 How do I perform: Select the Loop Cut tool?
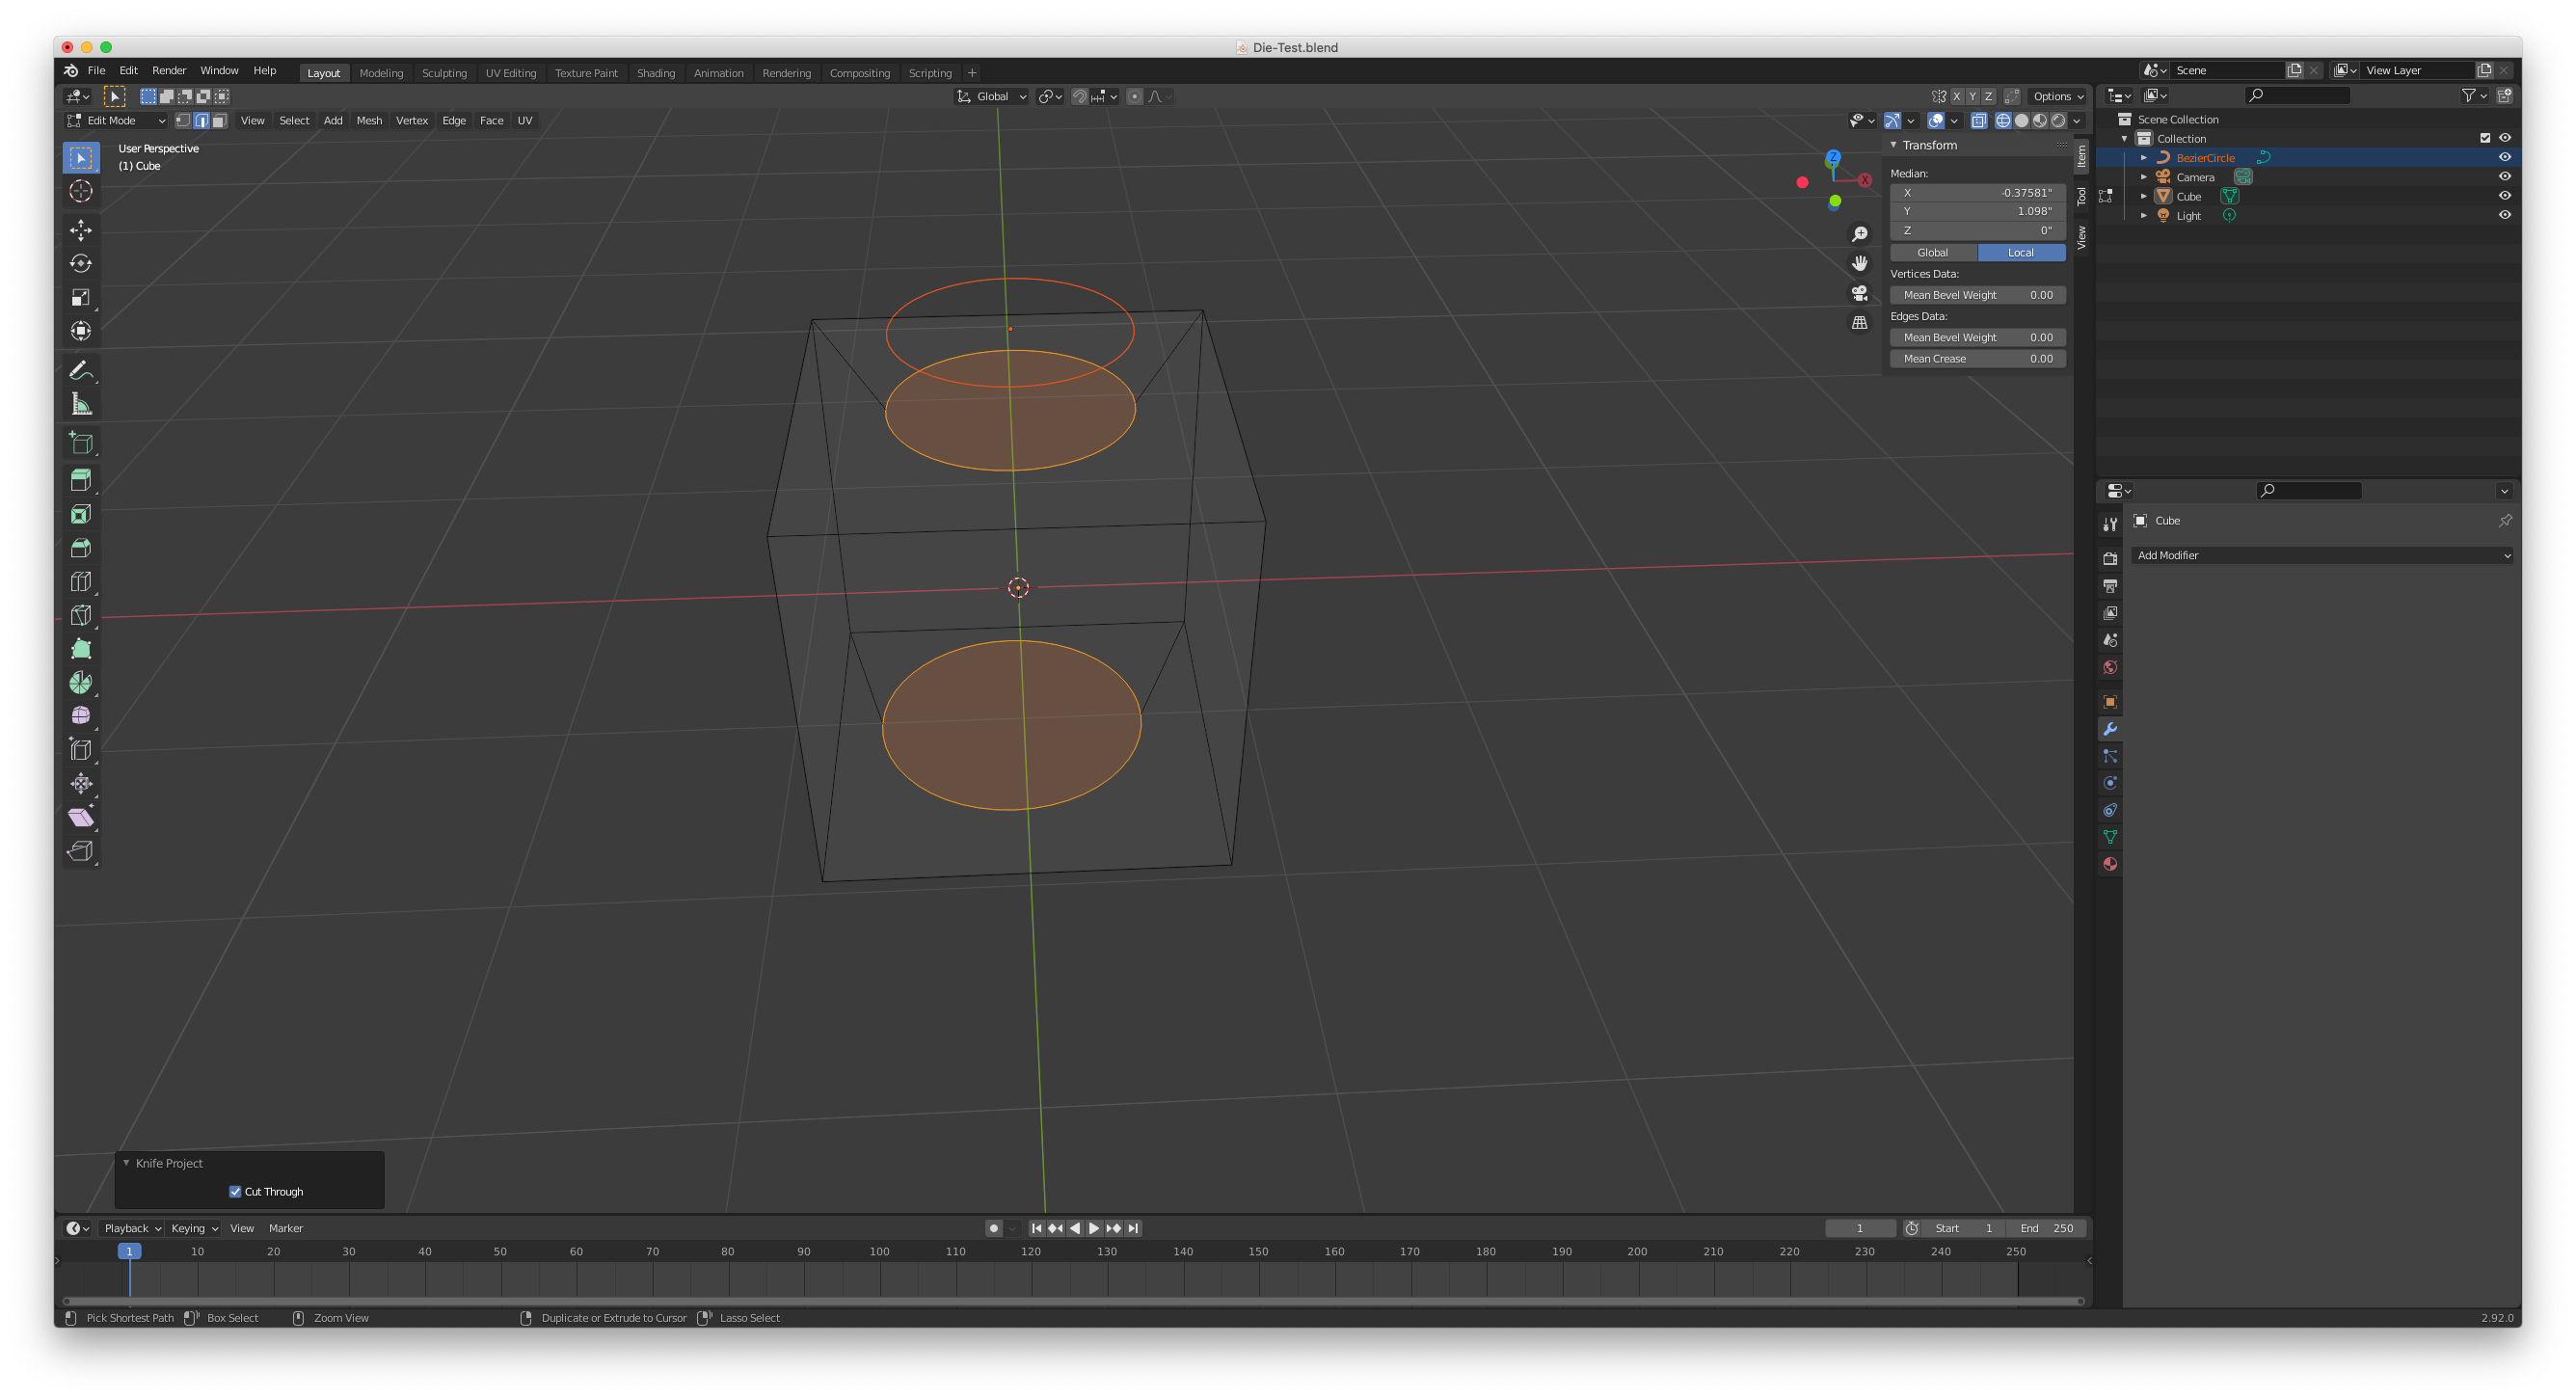click(x=81, y=582)
